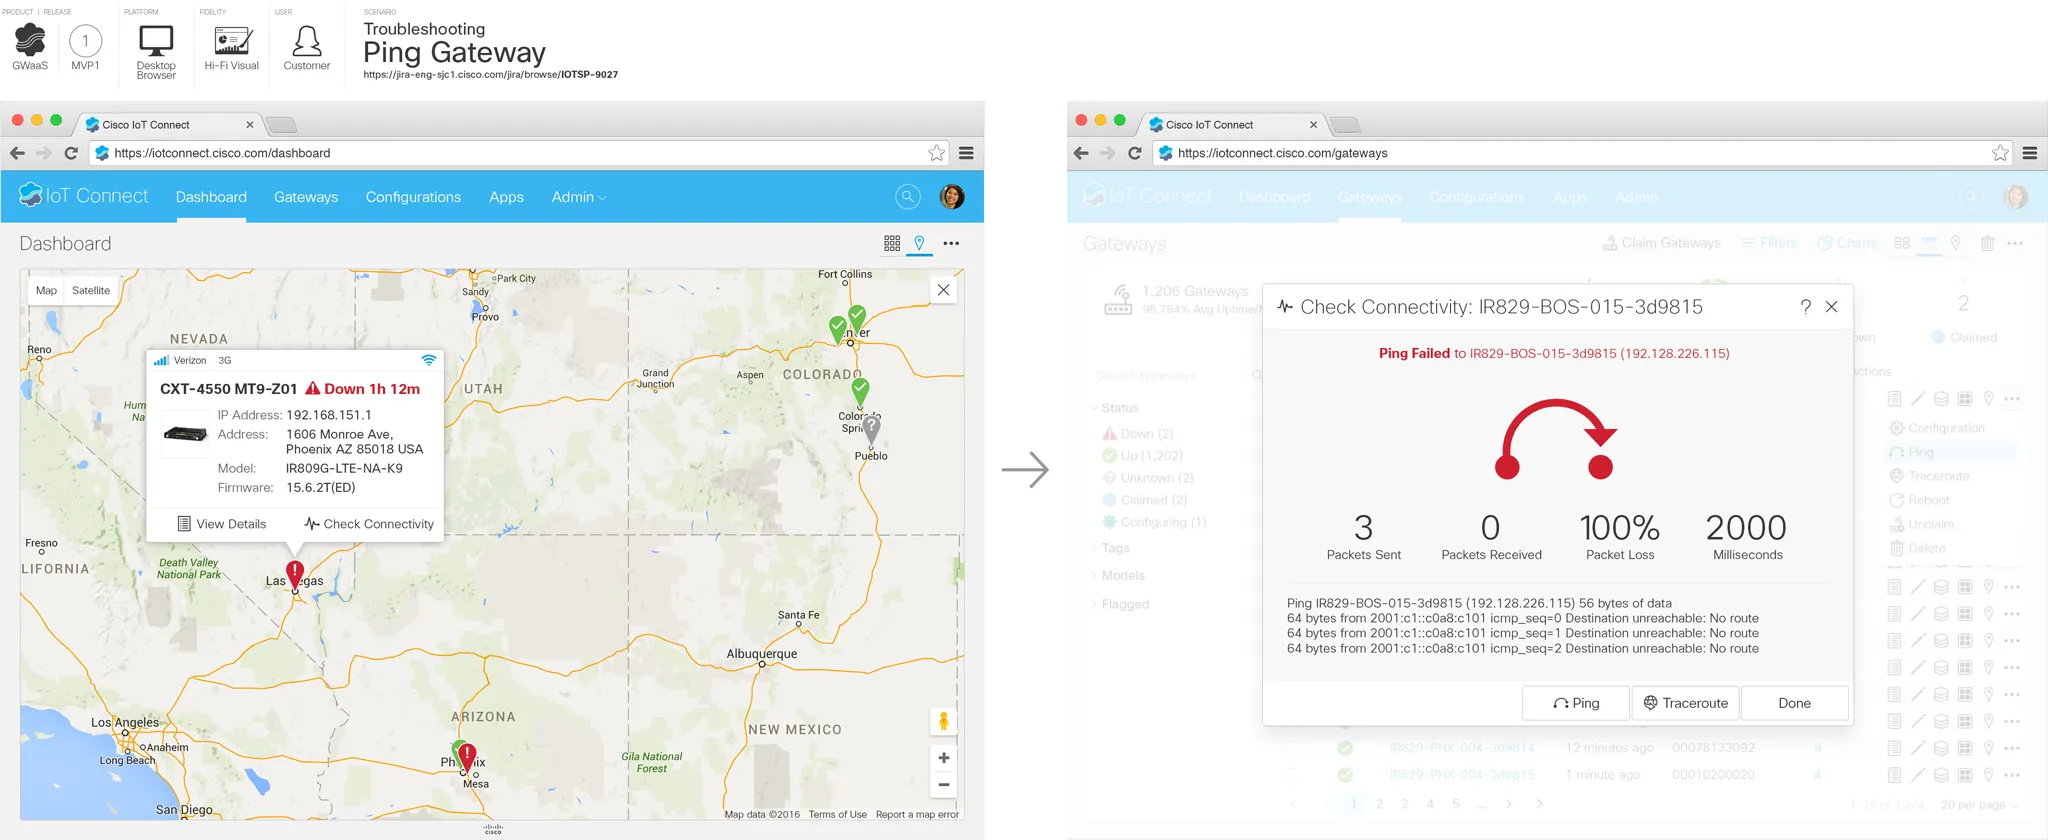Switch the map to Map view
The height and width of the screenshot is (840, 2048).
[x=46, y=290]
